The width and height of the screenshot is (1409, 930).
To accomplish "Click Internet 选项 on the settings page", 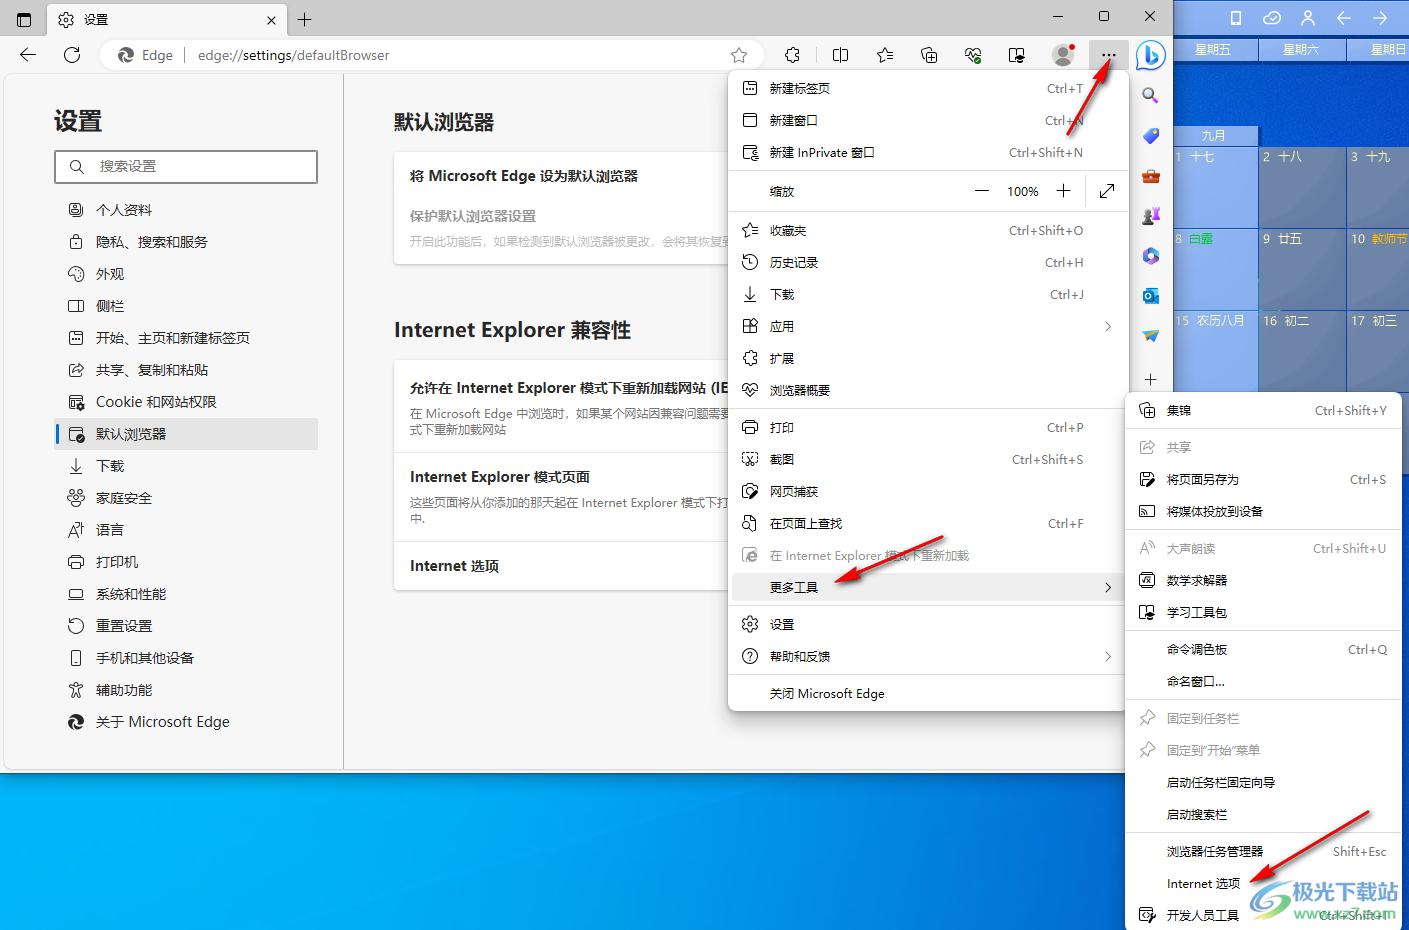I will (454, 566).
